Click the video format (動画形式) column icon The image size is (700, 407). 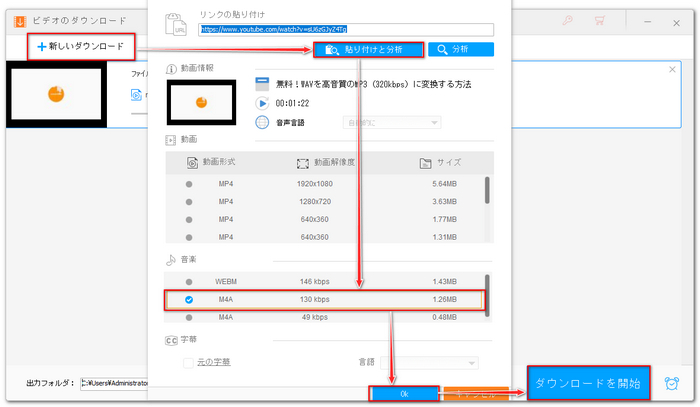click(192, 163)
